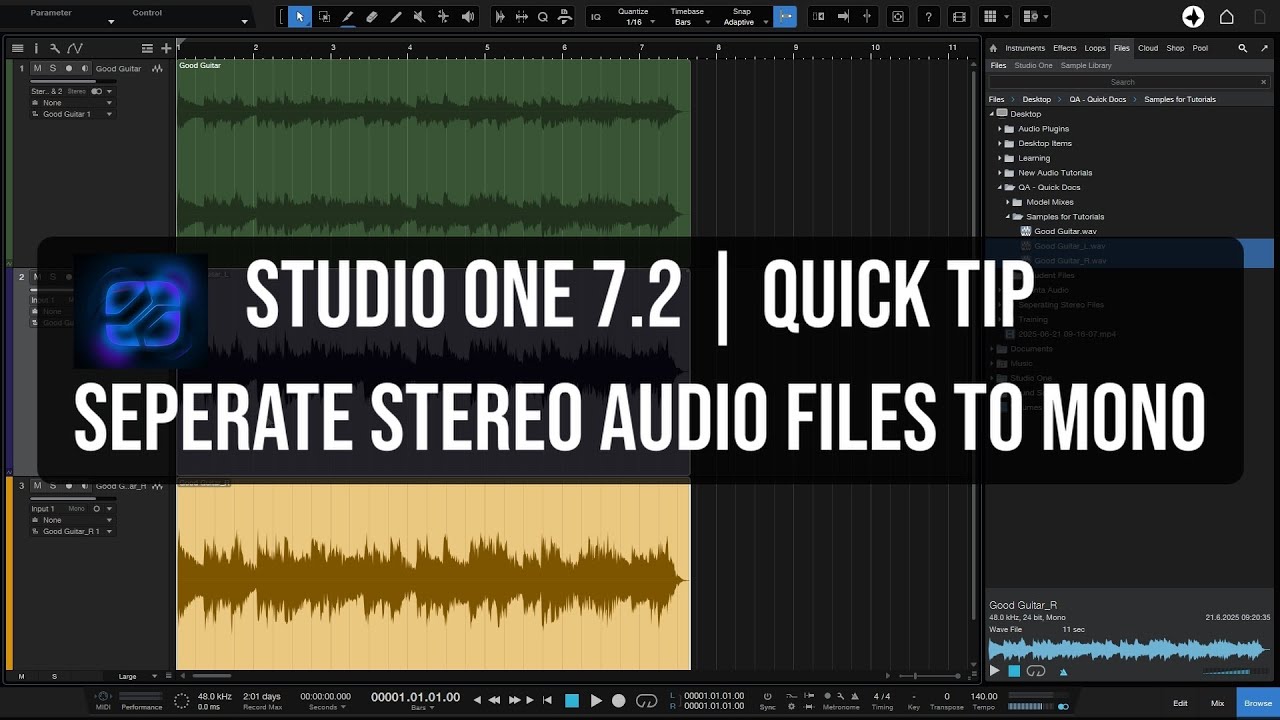Switch to the Loops browser tab
This screenshot has height=720, width=1280.
1095,48
